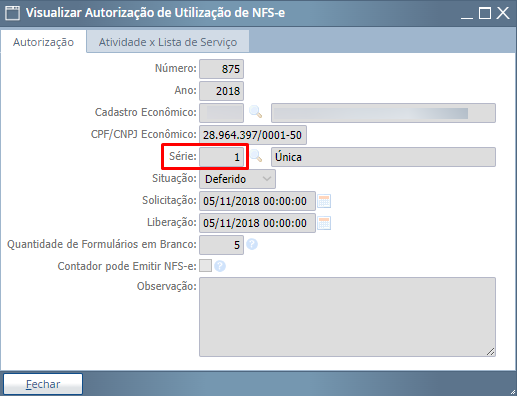Screen dimensions: 517x396
Task: Select the Série number field
Action: pos(221,157)
